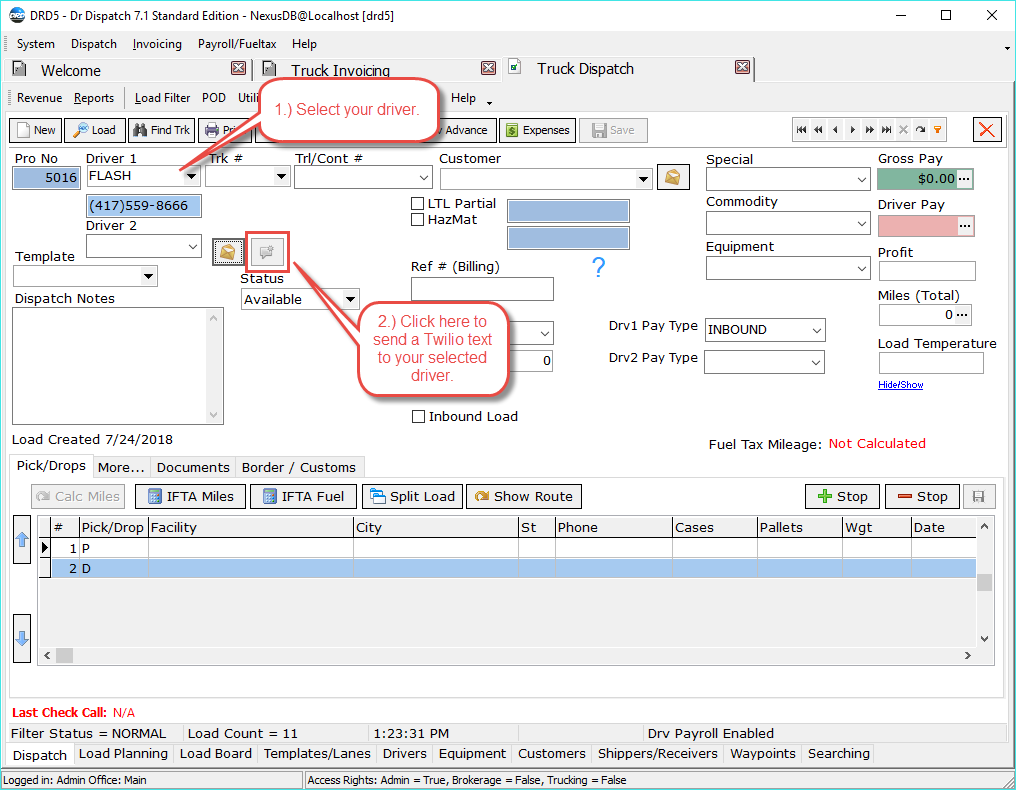Check the Inbound Load checkbox
Screen dimensions: 1016x790
point(419,417)
